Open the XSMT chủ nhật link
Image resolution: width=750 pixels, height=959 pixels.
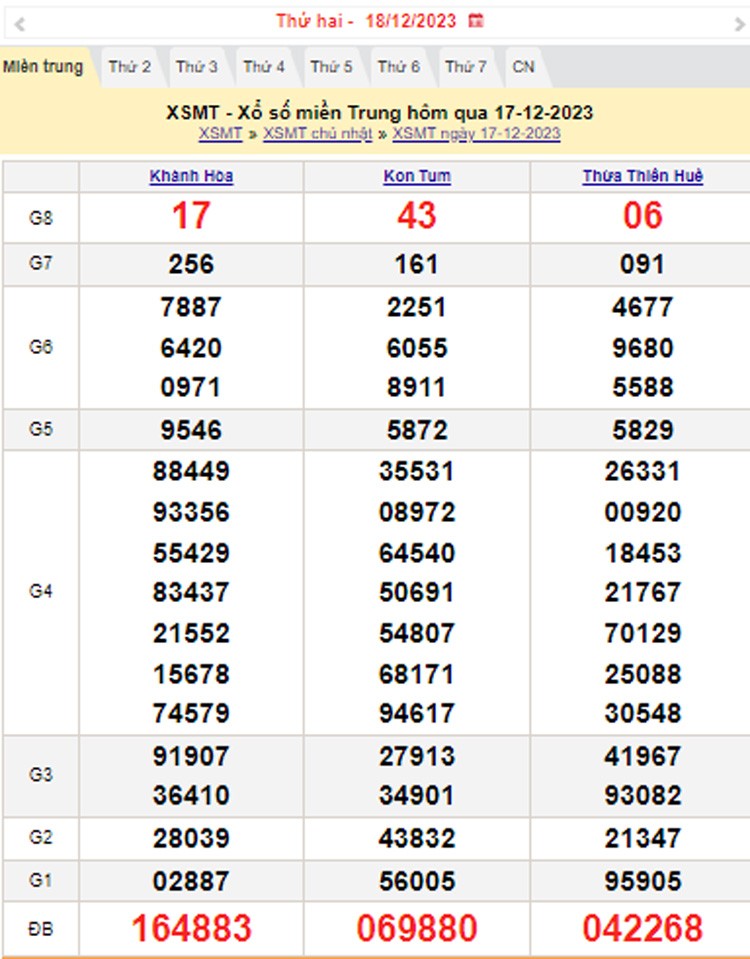click(x=317, y=133)
